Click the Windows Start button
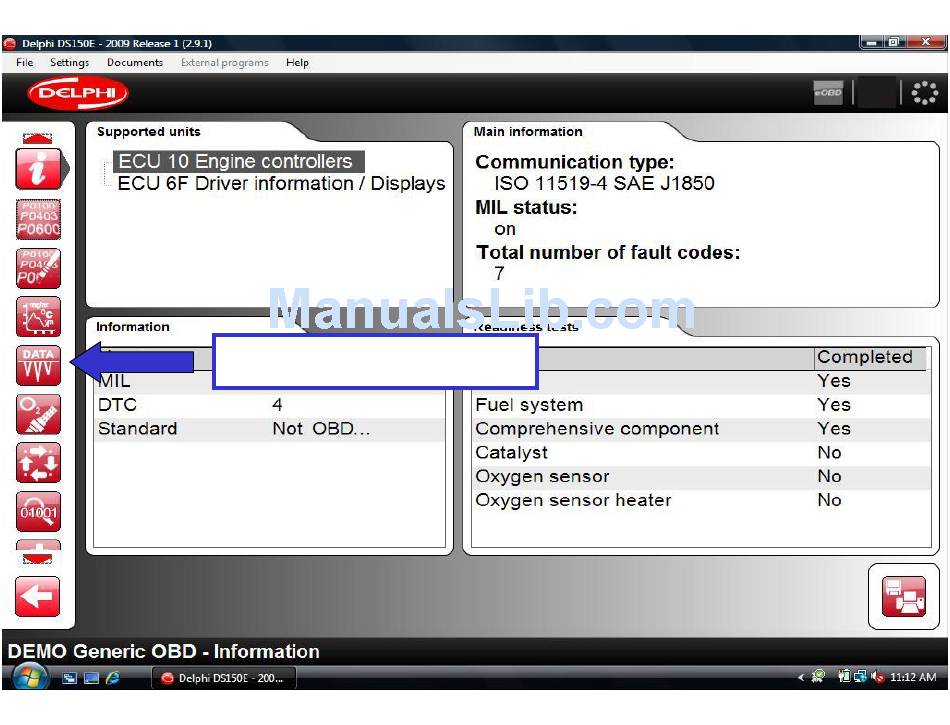Screen dimensions: 950x725 [x=30, y=677]
